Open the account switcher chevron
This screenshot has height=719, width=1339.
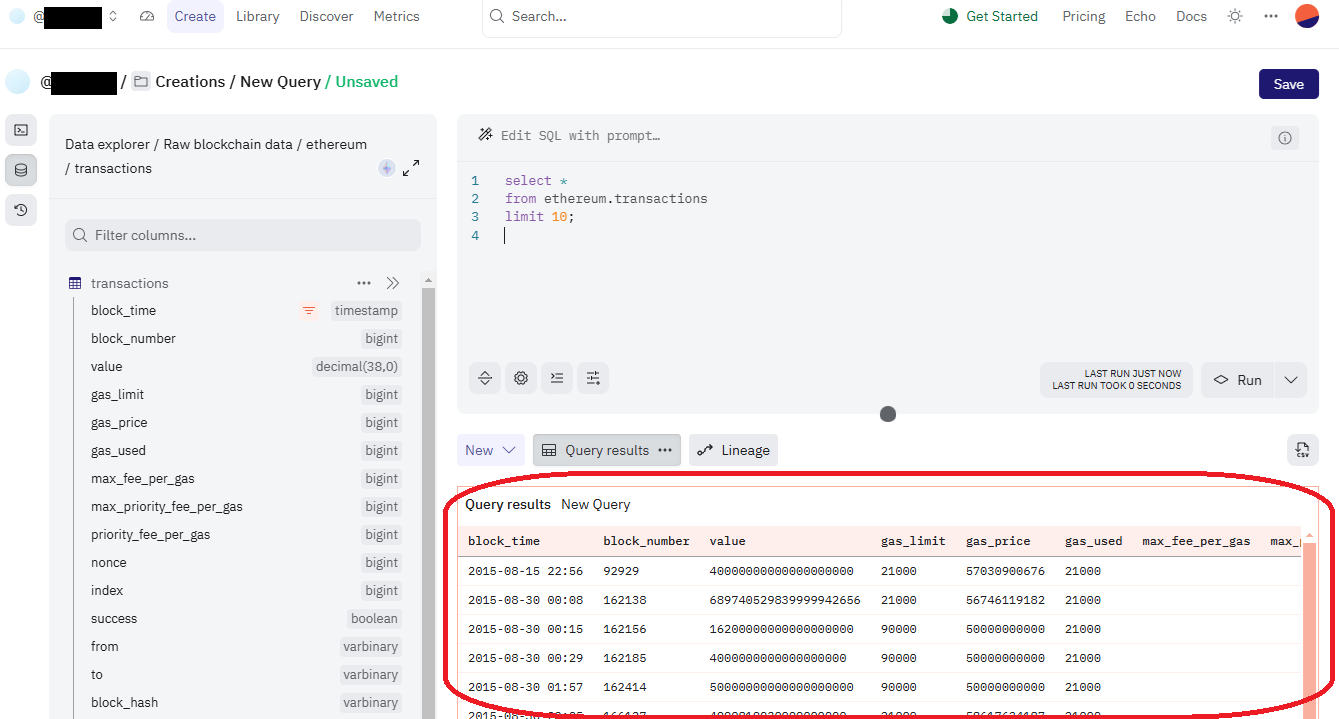click(113, 16)
